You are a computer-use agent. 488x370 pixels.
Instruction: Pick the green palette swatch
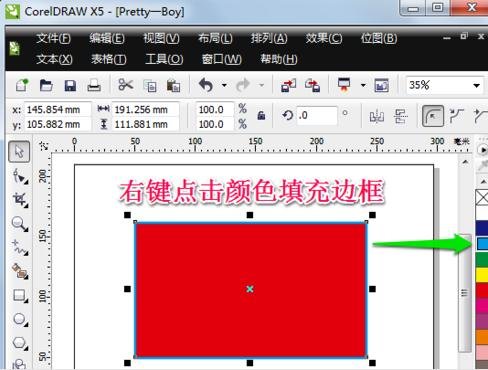pyautogui.click(x=482, y=259)
